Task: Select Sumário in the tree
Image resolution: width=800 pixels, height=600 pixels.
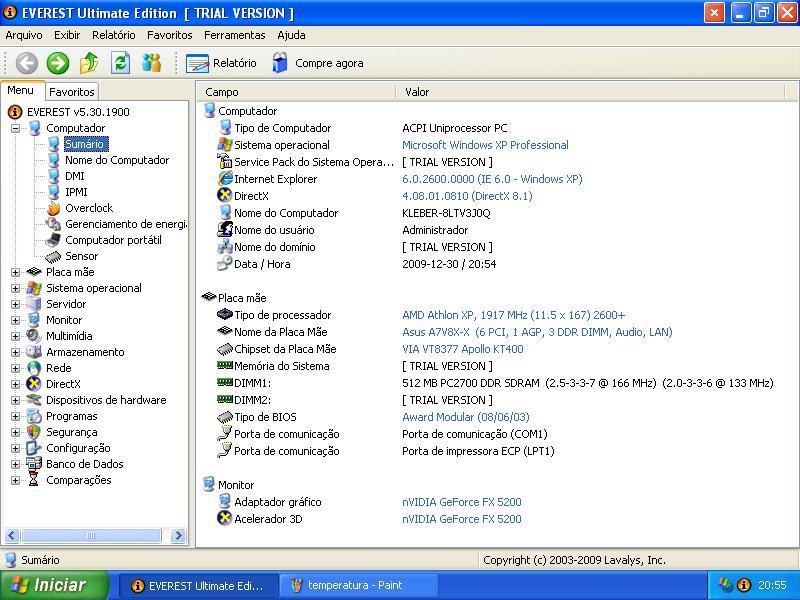Action: point(84,144)
